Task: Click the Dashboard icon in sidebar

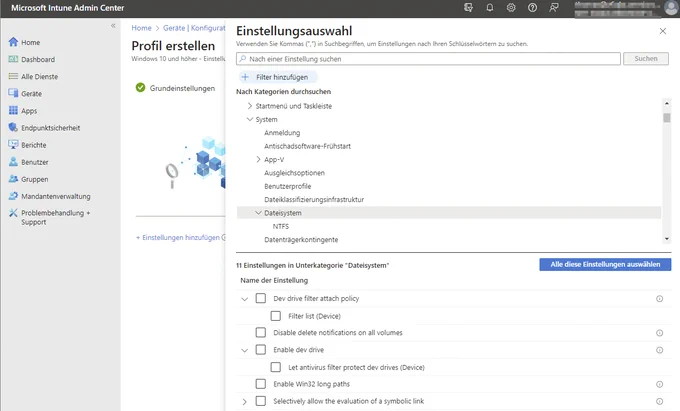Action: [x=13, y=59]
